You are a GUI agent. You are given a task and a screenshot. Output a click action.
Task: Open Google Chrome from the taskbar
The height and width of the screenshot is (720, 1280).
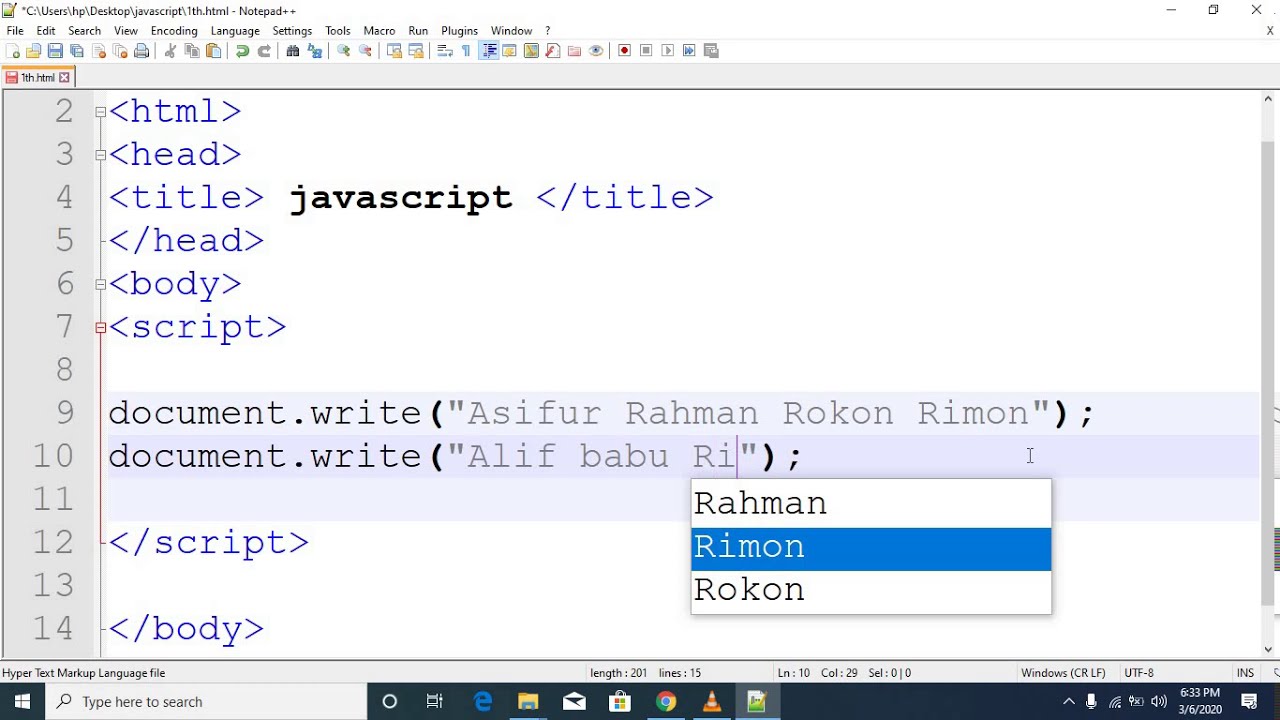666,702
